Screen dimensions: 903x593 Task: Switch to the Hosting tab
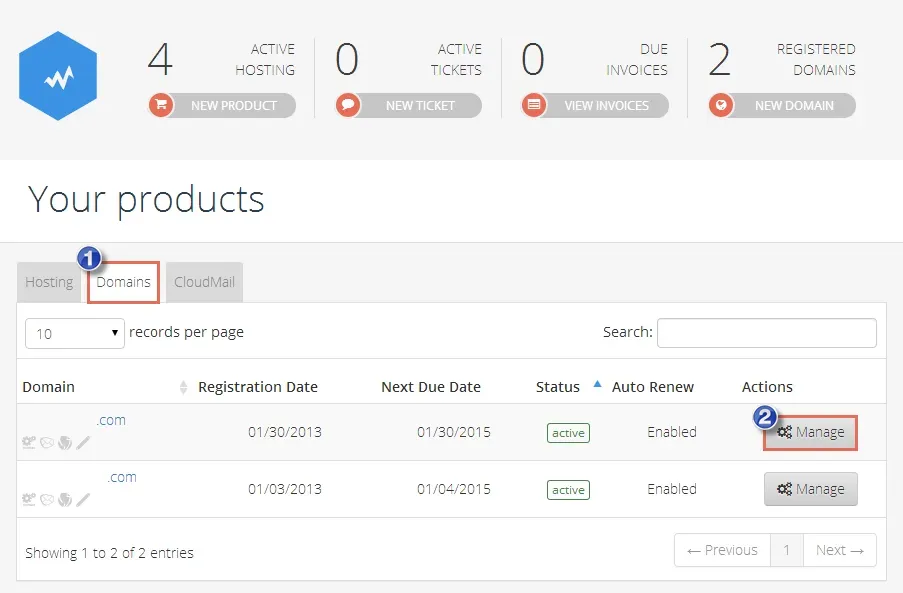pyautogui.click(x=49, y=282)
